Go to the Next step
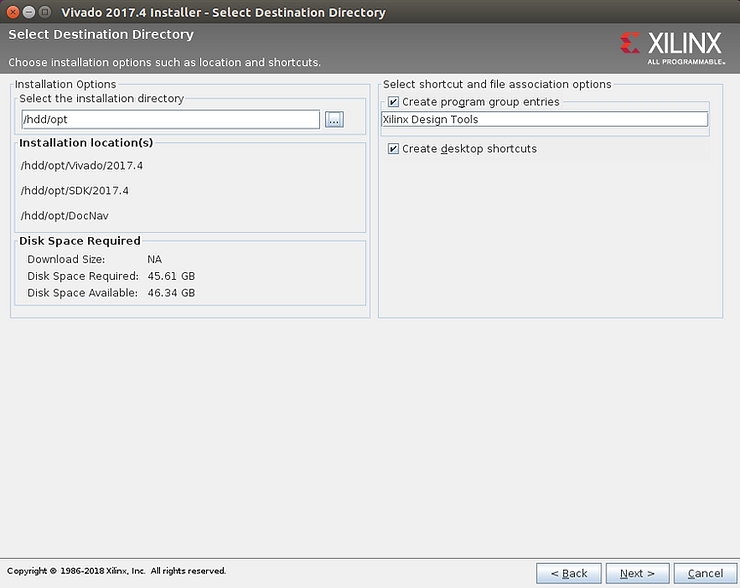This screenshot has height=588, width=740. click(x=637, y=573)
